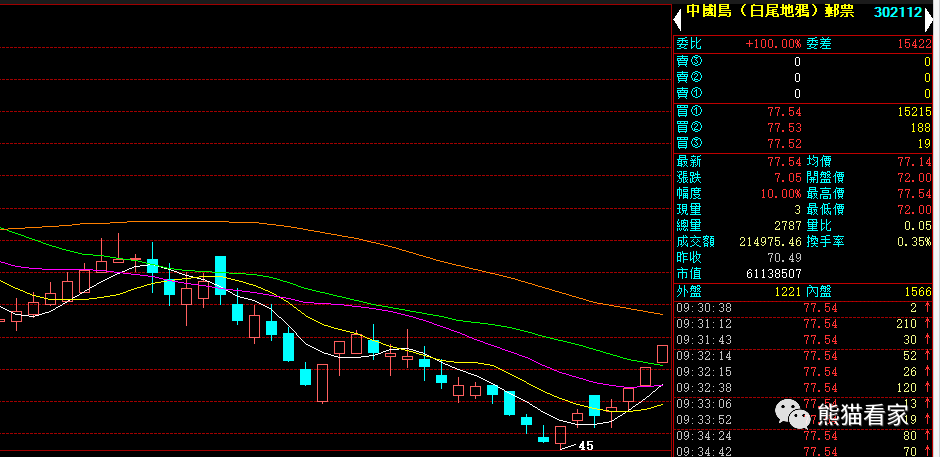Viewport: 940px width, 457px height.
Task: Select the 買② bid price 77.53
Action: pyautogui.click(x=785, y=128)
